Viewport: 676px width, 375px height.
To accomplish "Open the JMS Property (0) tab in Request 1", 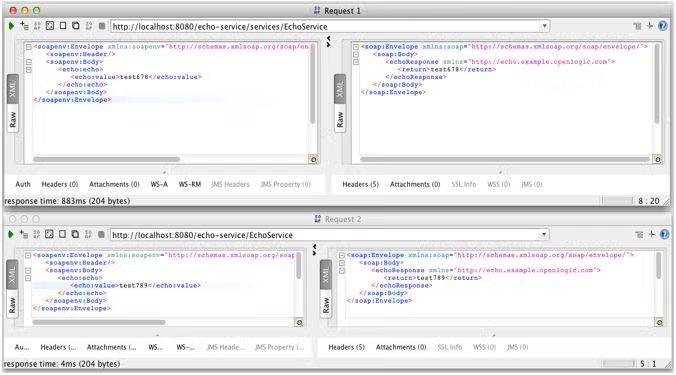I will coord(285,184).
